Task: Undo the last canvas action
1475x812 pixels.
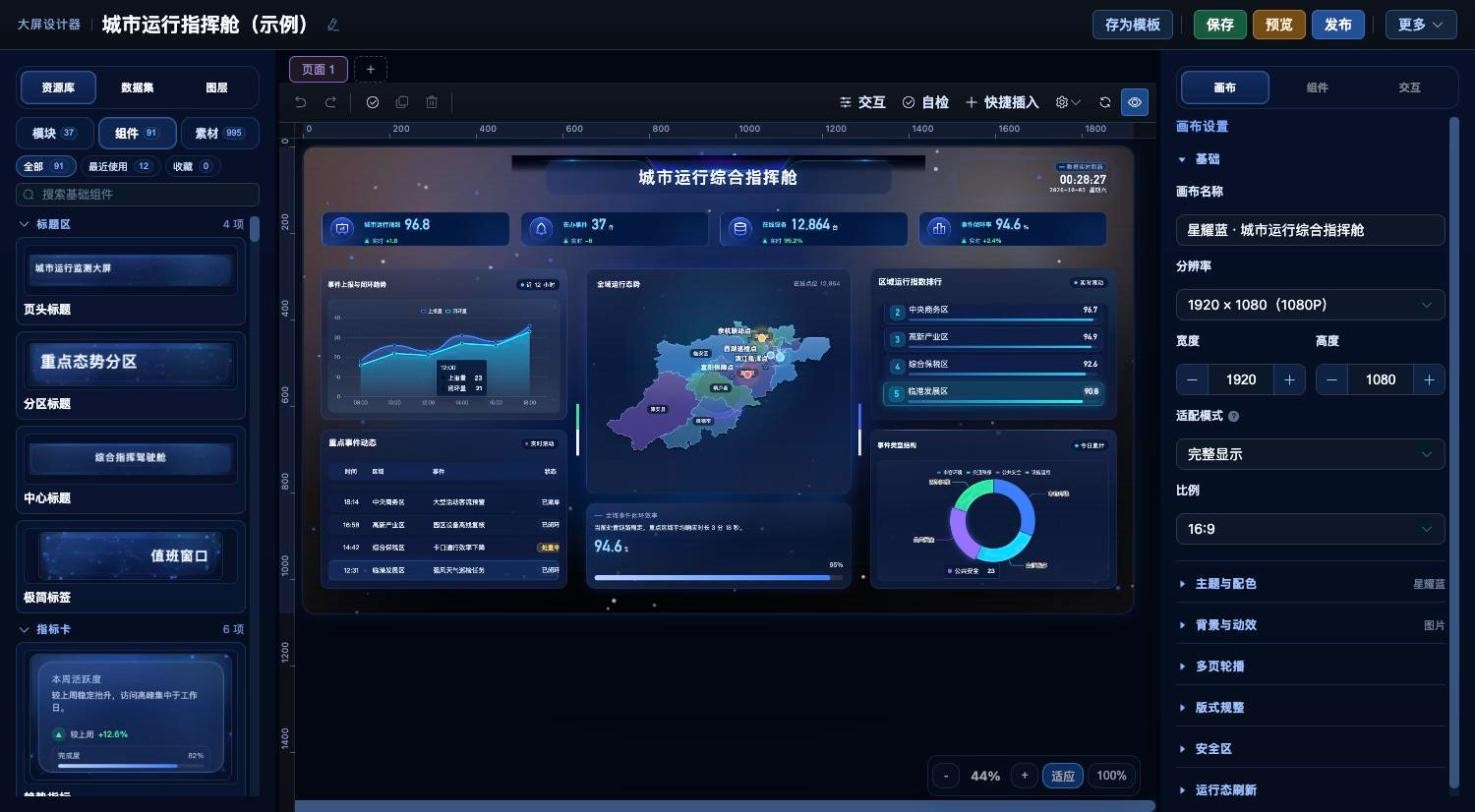Action: pyautogui.click(x=301, y=102)
